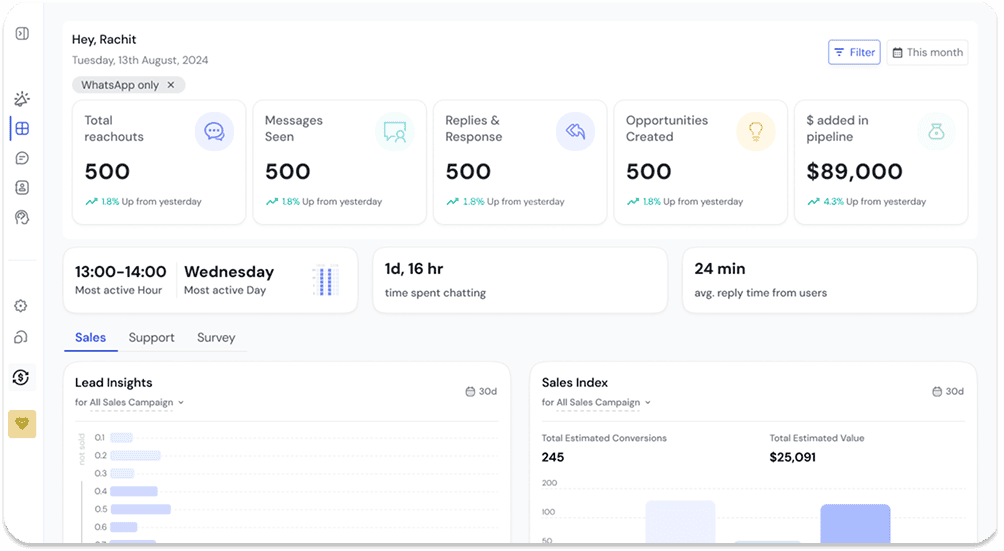The image size is (1004, 551).
Task: Collapse the sidebar panel toggle icon
Action: [22, 34]
